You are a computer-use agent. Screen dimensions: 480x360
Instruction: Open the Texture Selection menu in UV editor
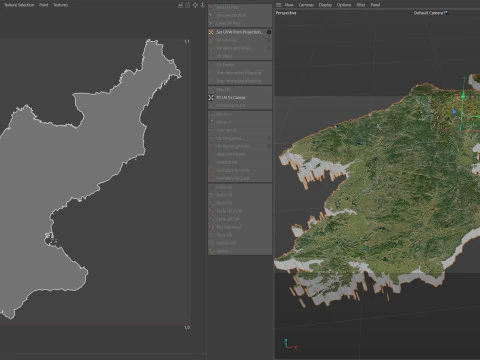pos(19,5)
